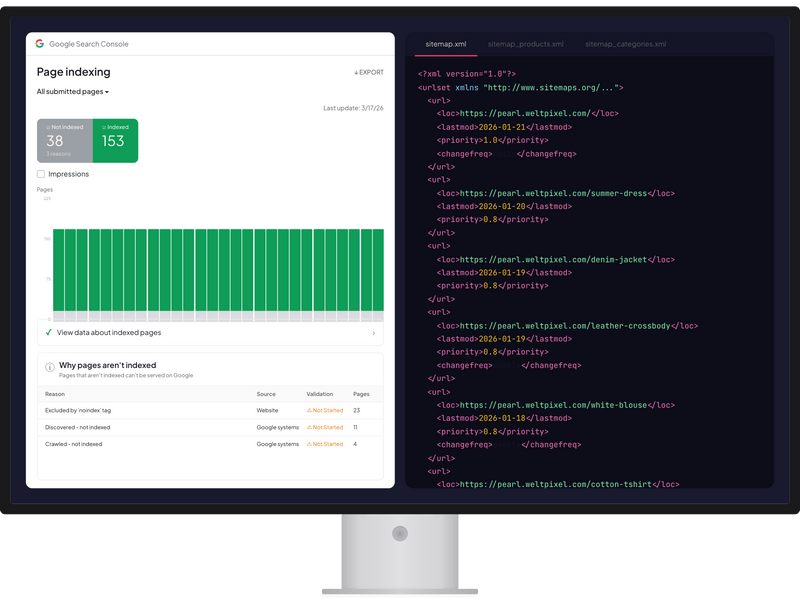Click the Google logo in the header

(x=39, y=43)
